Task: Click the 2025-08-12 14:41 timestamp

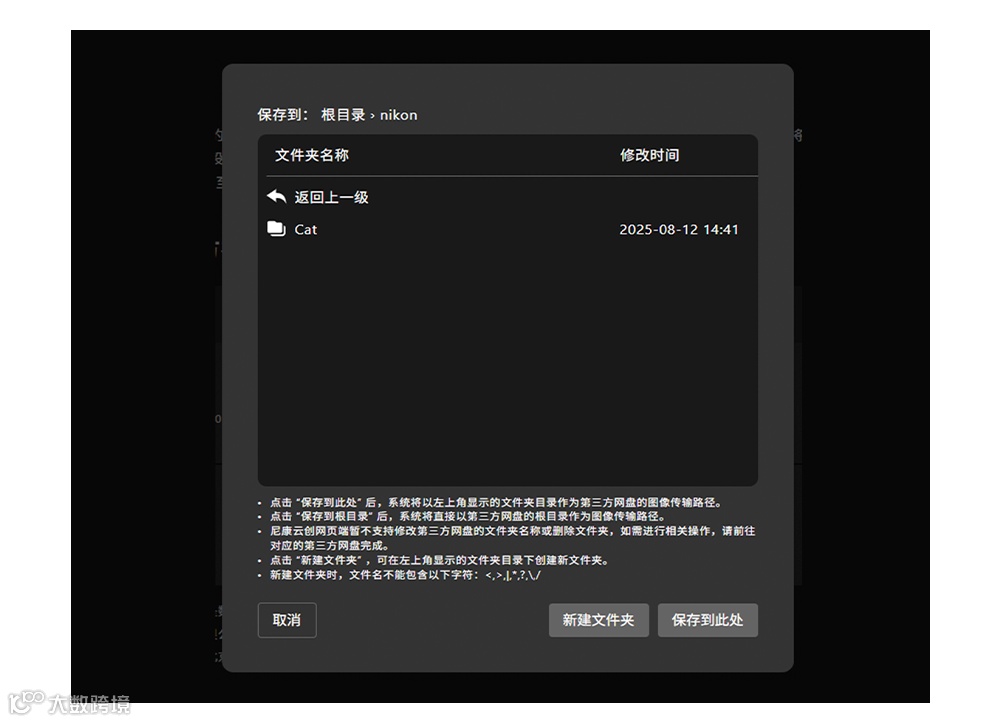Action: [681, 229]
